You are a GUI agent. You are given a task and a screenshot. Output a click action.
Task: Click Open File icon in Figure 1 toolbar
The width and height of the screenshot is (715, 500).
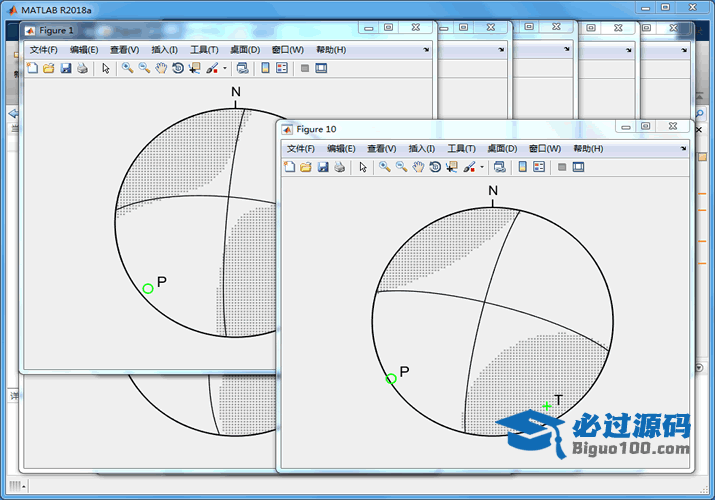(x=49, y=68)
